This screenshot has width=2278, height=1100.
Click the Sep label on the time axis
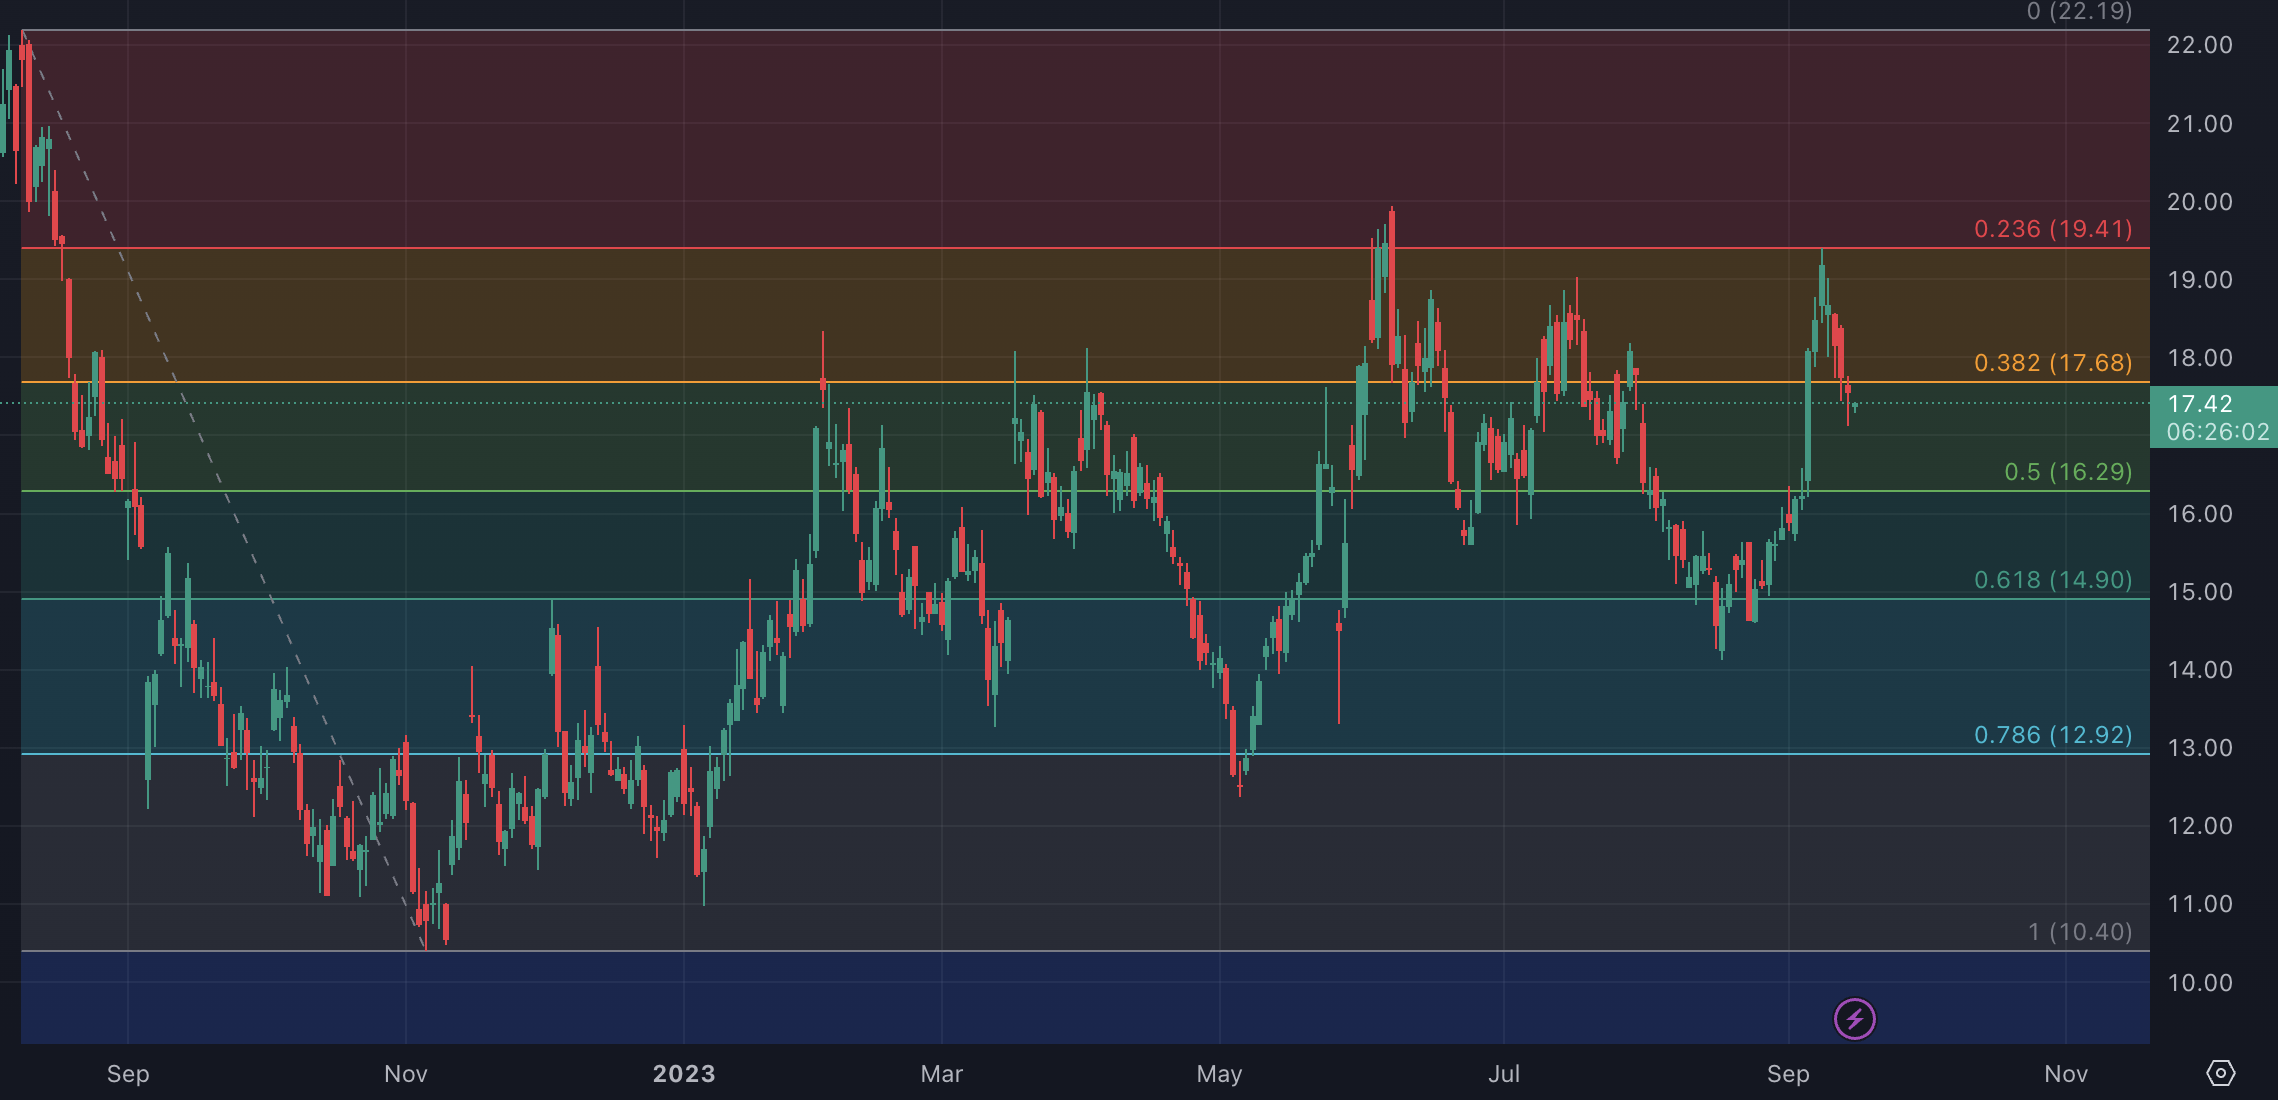tap(127, 1073)
